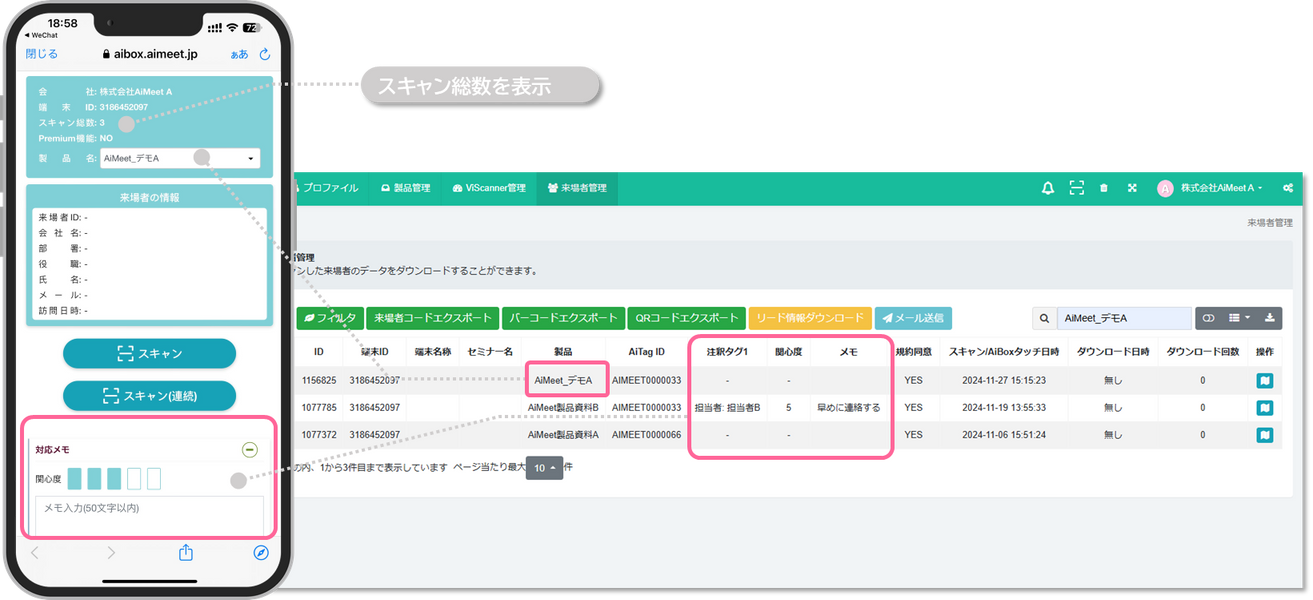Open operation icon for row 1156825
Viewport: 1313px width, 600px height.
click(x=1265, y=380)
